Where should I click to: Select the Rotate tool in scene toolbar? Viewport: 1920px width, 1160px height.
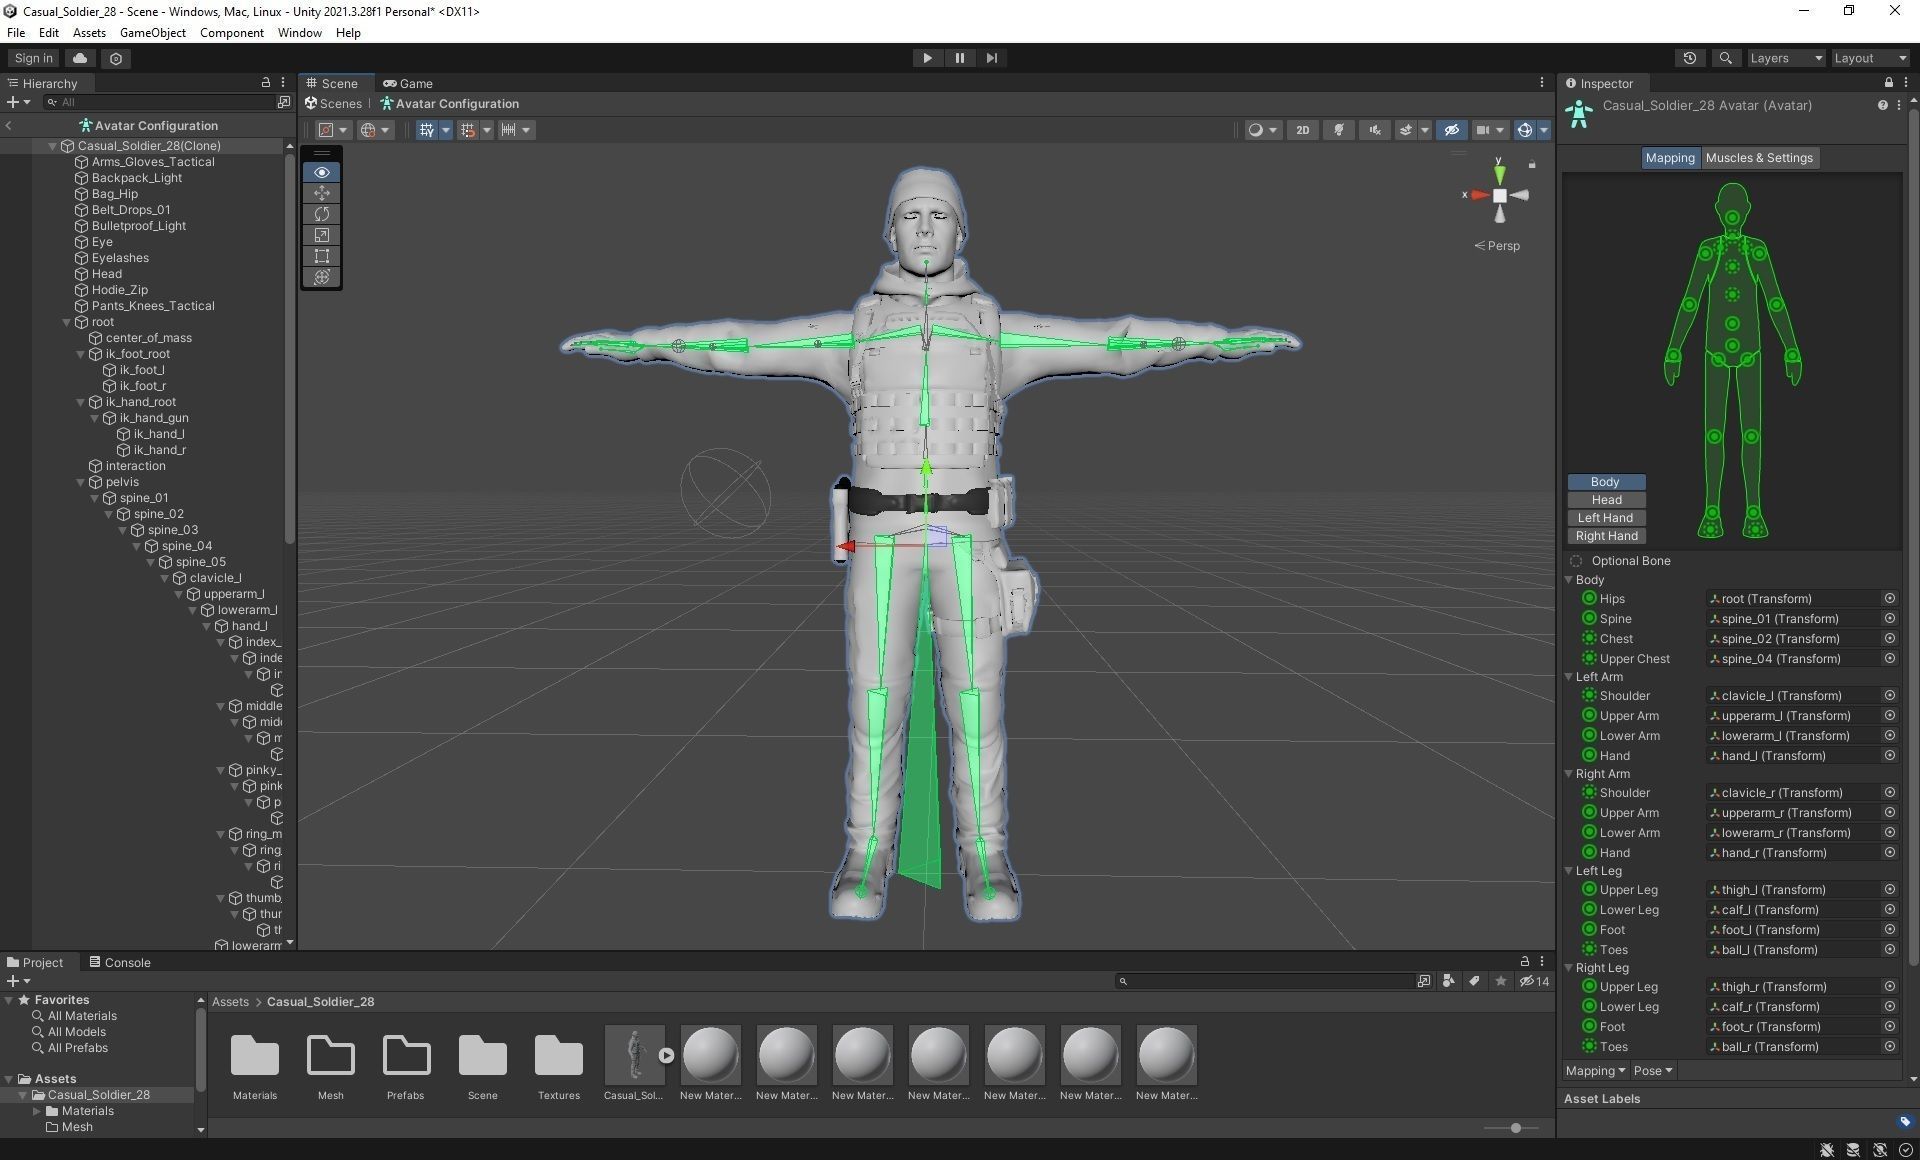click(x=321, y=214)
